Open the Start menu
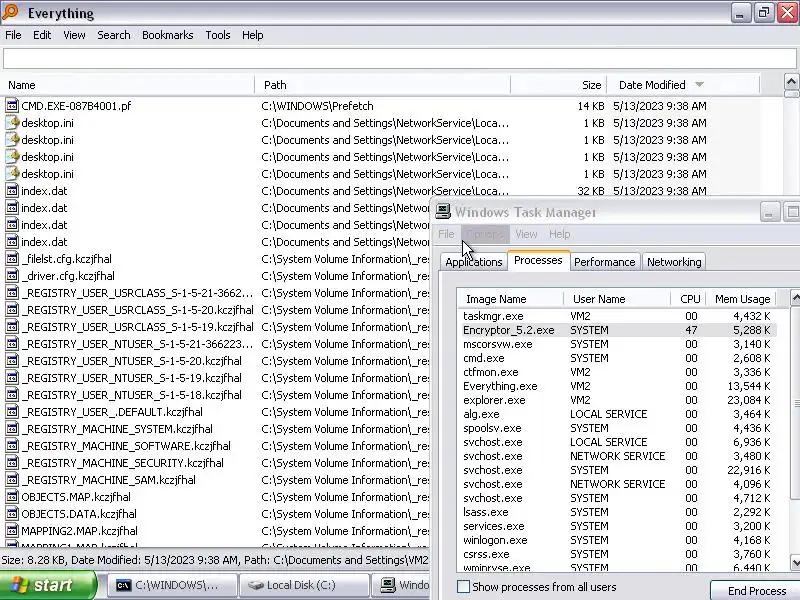This screenshot has width=800, height=600. coord(47,585)
